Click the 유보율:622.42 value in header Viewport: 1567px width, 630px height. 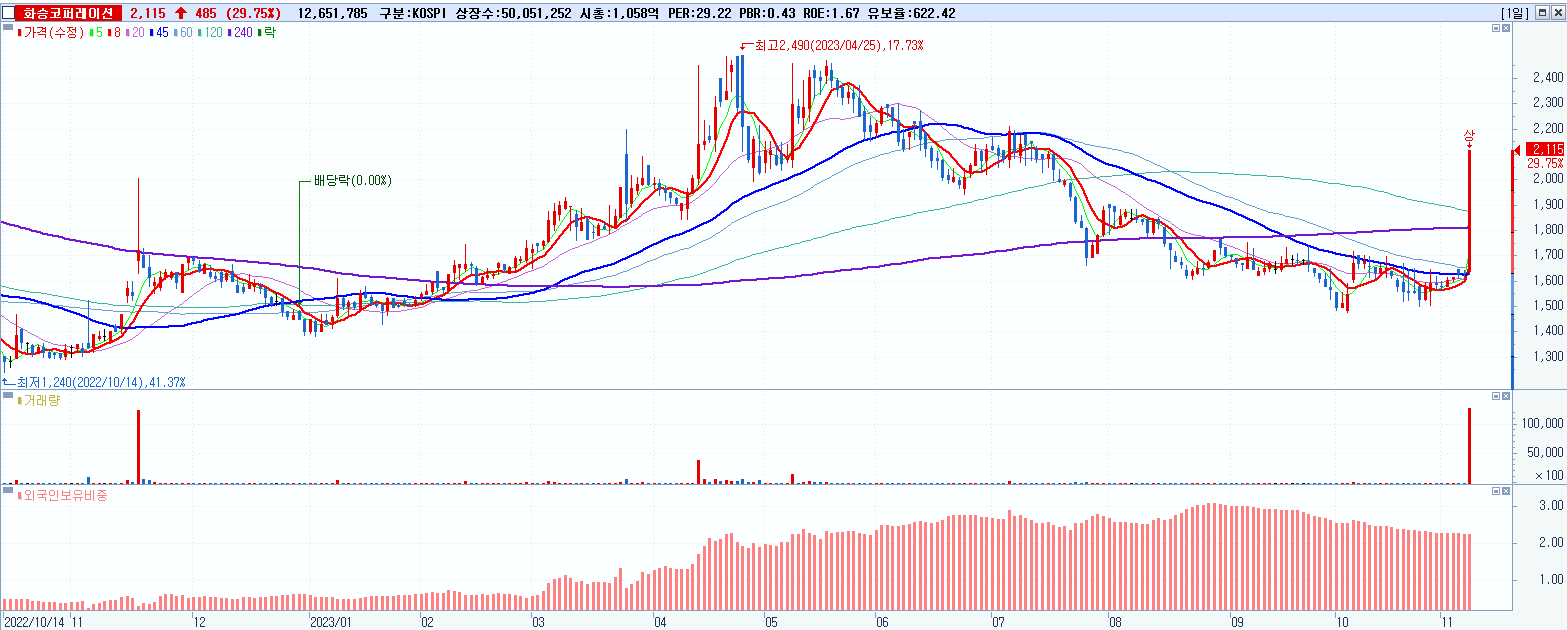(912, 13)
